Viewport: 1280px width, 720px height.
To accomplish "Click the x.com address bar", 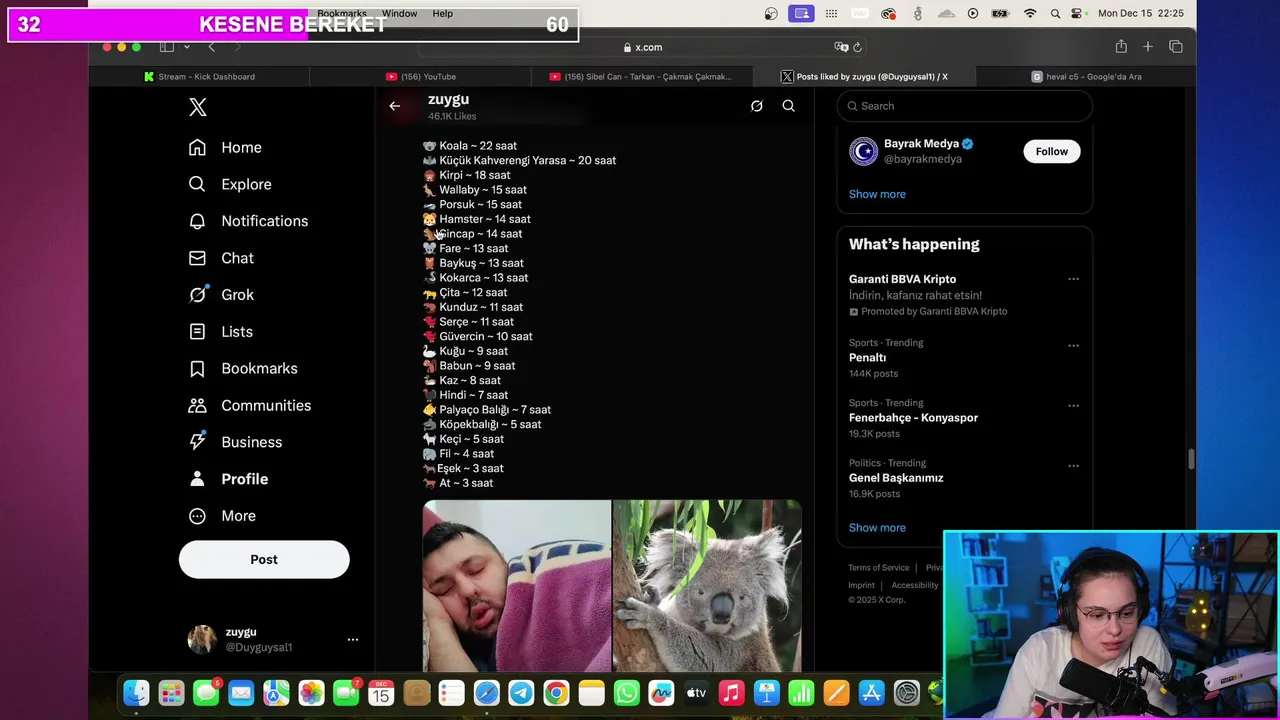I will (x=642, y=47).
